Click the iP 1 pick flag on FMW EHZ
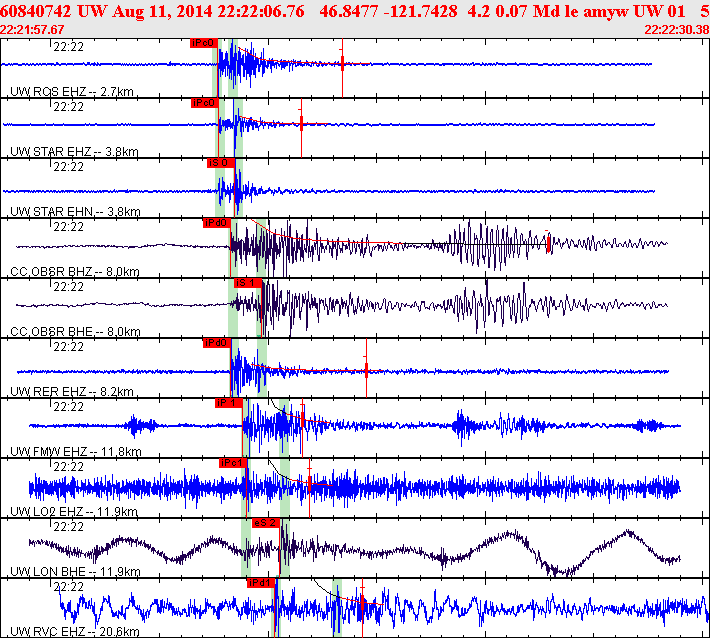 [229, 403]
